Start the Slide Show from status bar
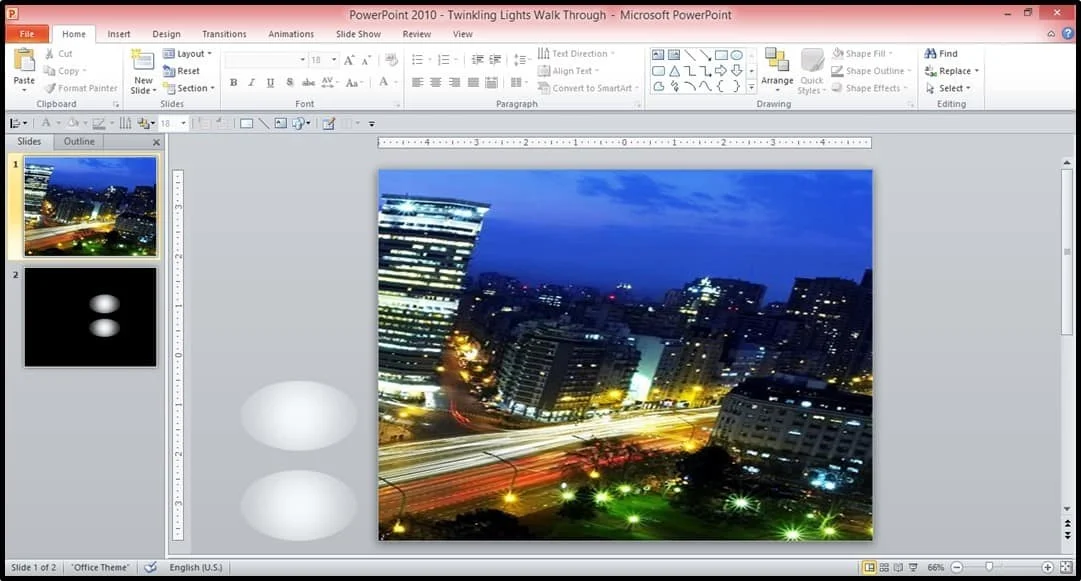Viewport: 1081px width, 581px height. point(913,567)
